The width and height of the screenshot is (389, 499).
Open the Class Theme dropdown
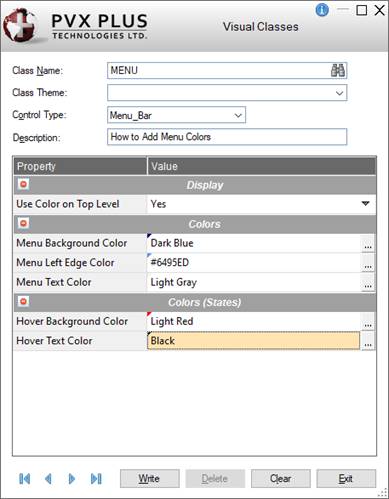click(339, 93)
